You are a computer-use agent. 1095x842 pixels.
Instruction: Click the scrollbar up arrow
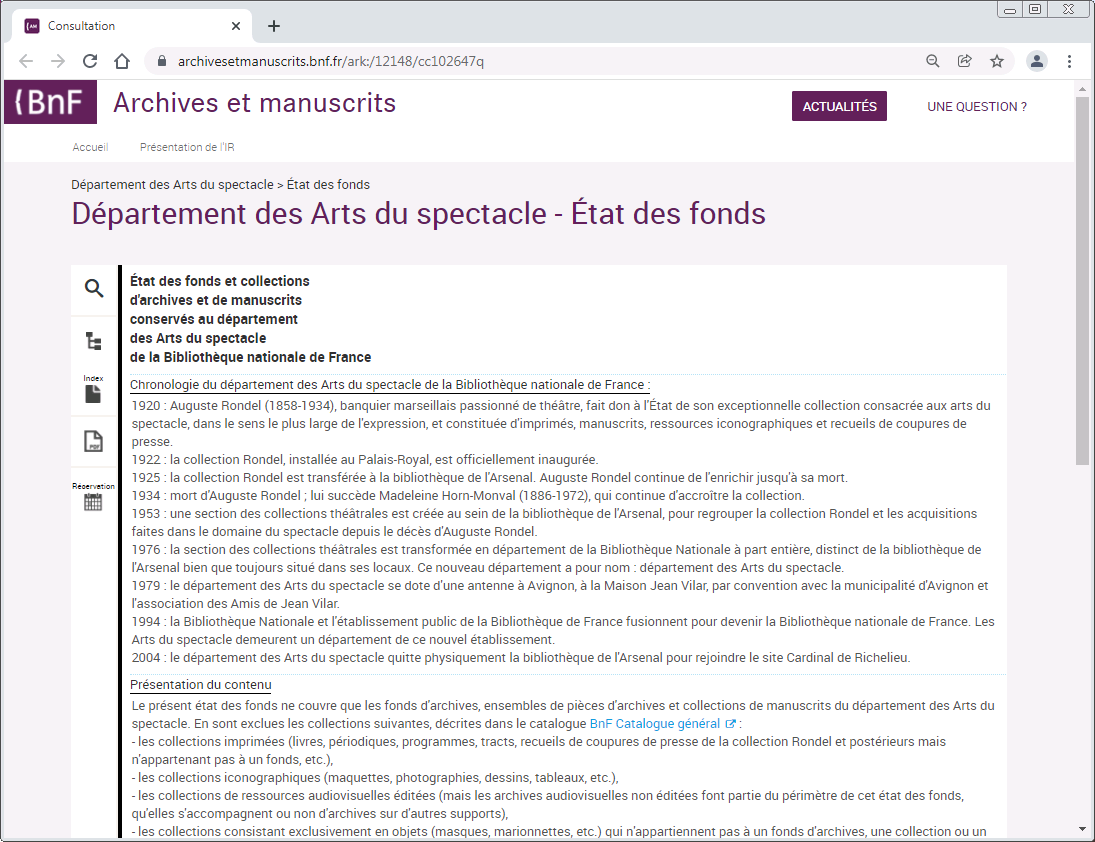(x=1082, y=89)
